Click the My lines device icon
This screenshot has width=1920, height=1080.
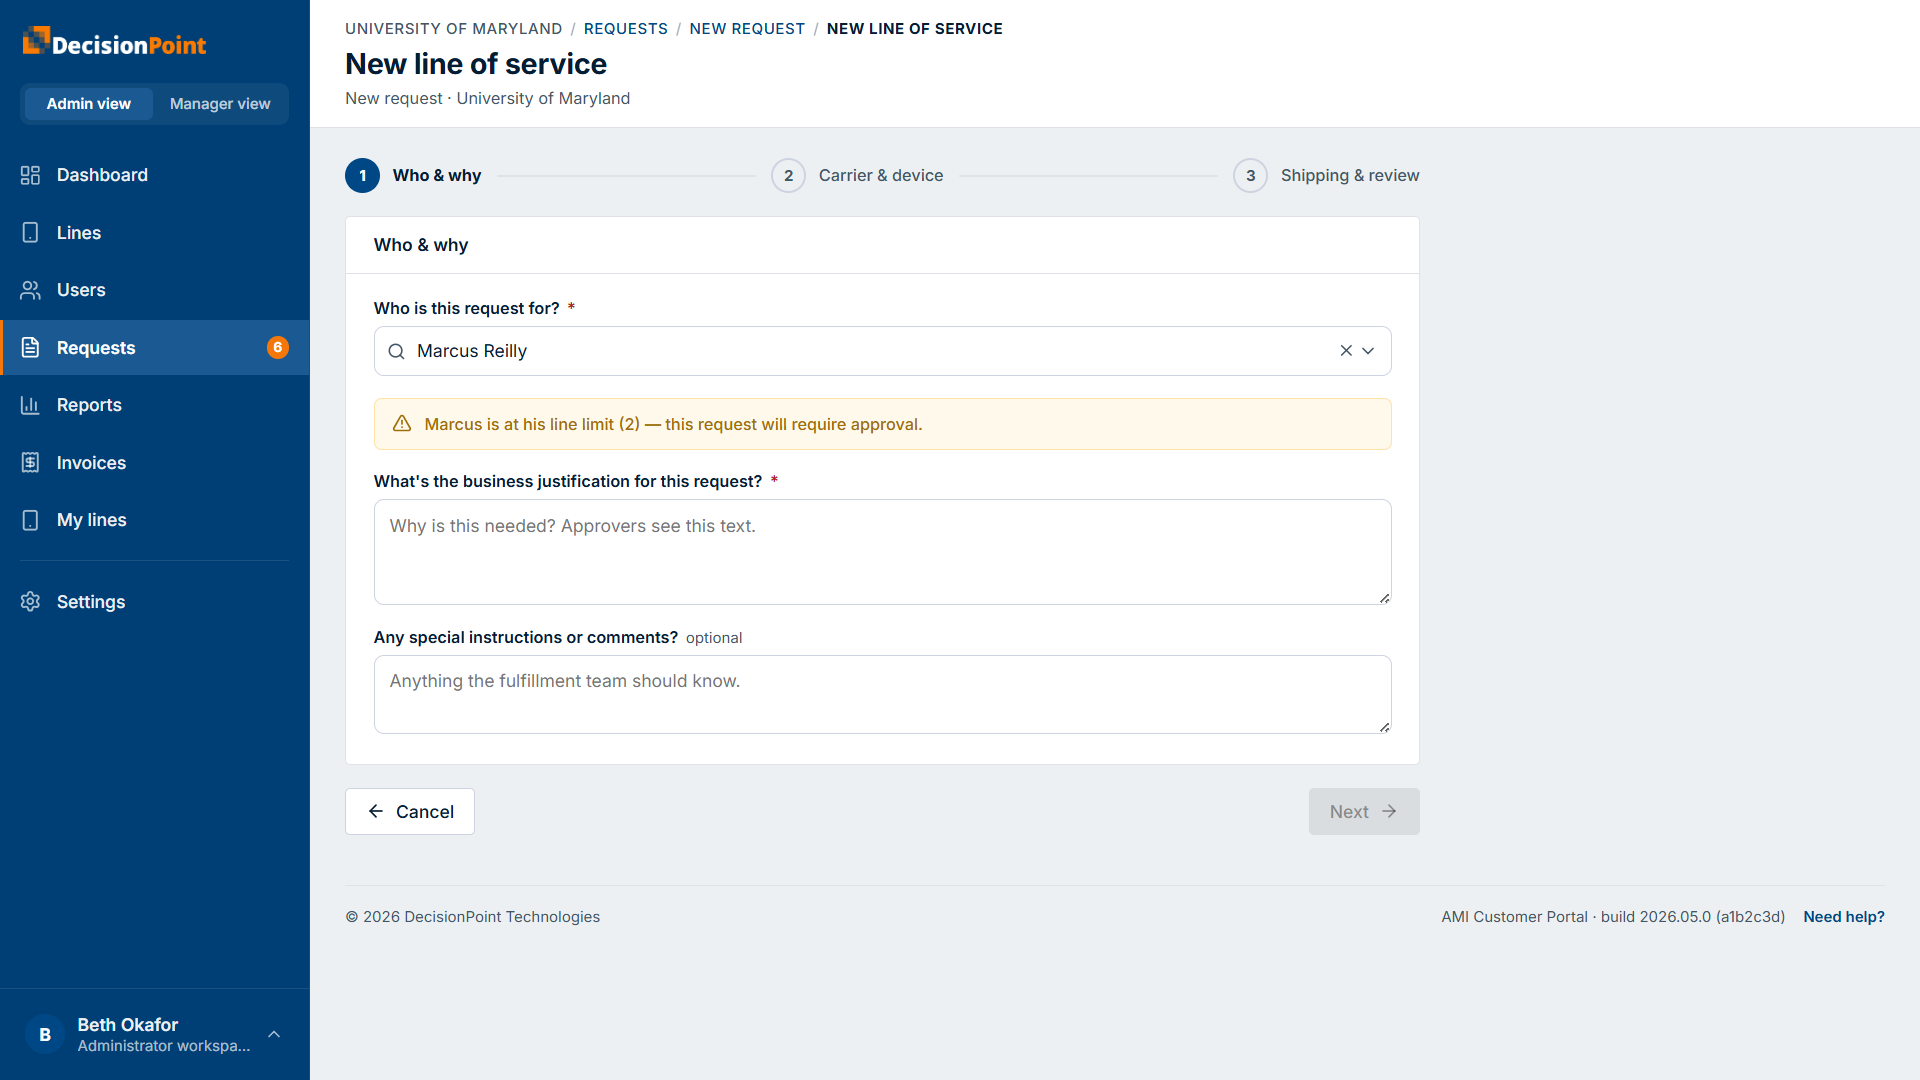(x=30, y=520)
